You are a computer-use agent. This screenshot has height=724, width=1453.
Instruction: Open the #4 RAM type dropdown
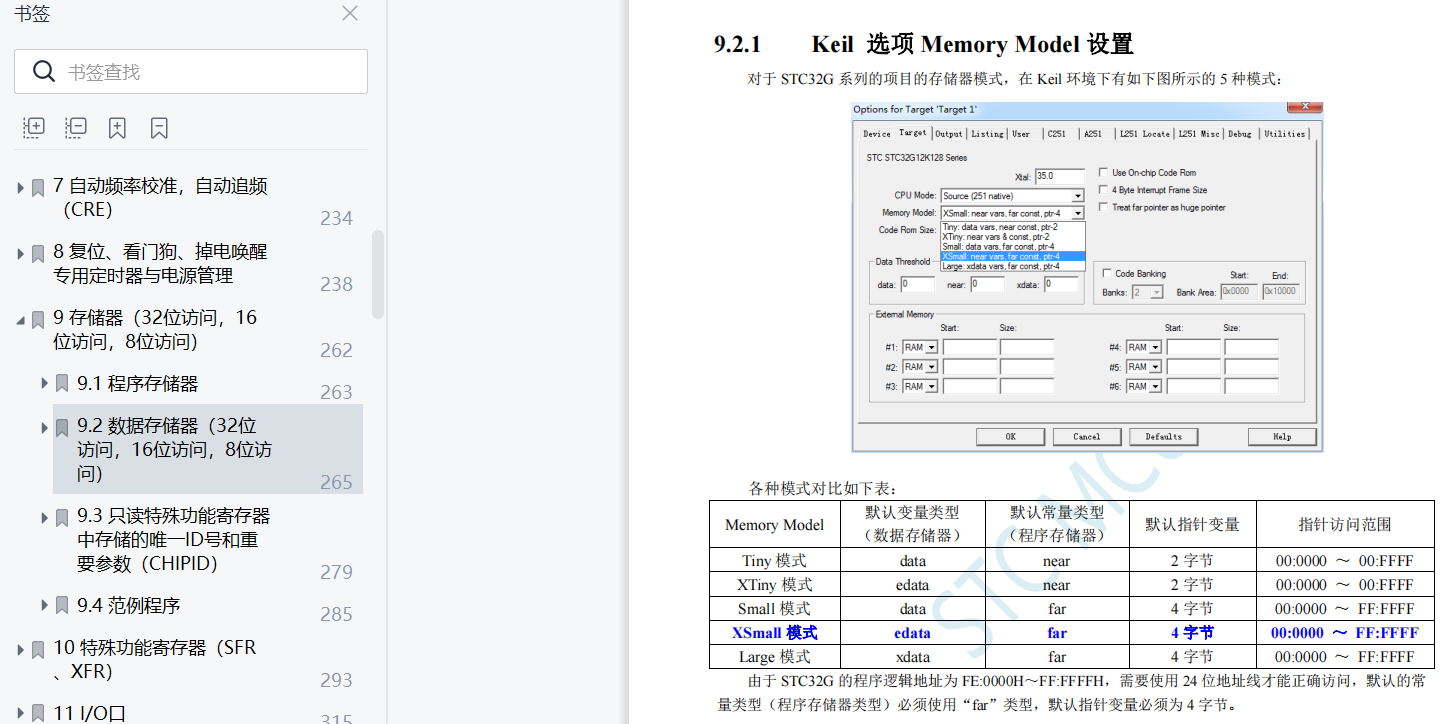(x=1144, y=347)
